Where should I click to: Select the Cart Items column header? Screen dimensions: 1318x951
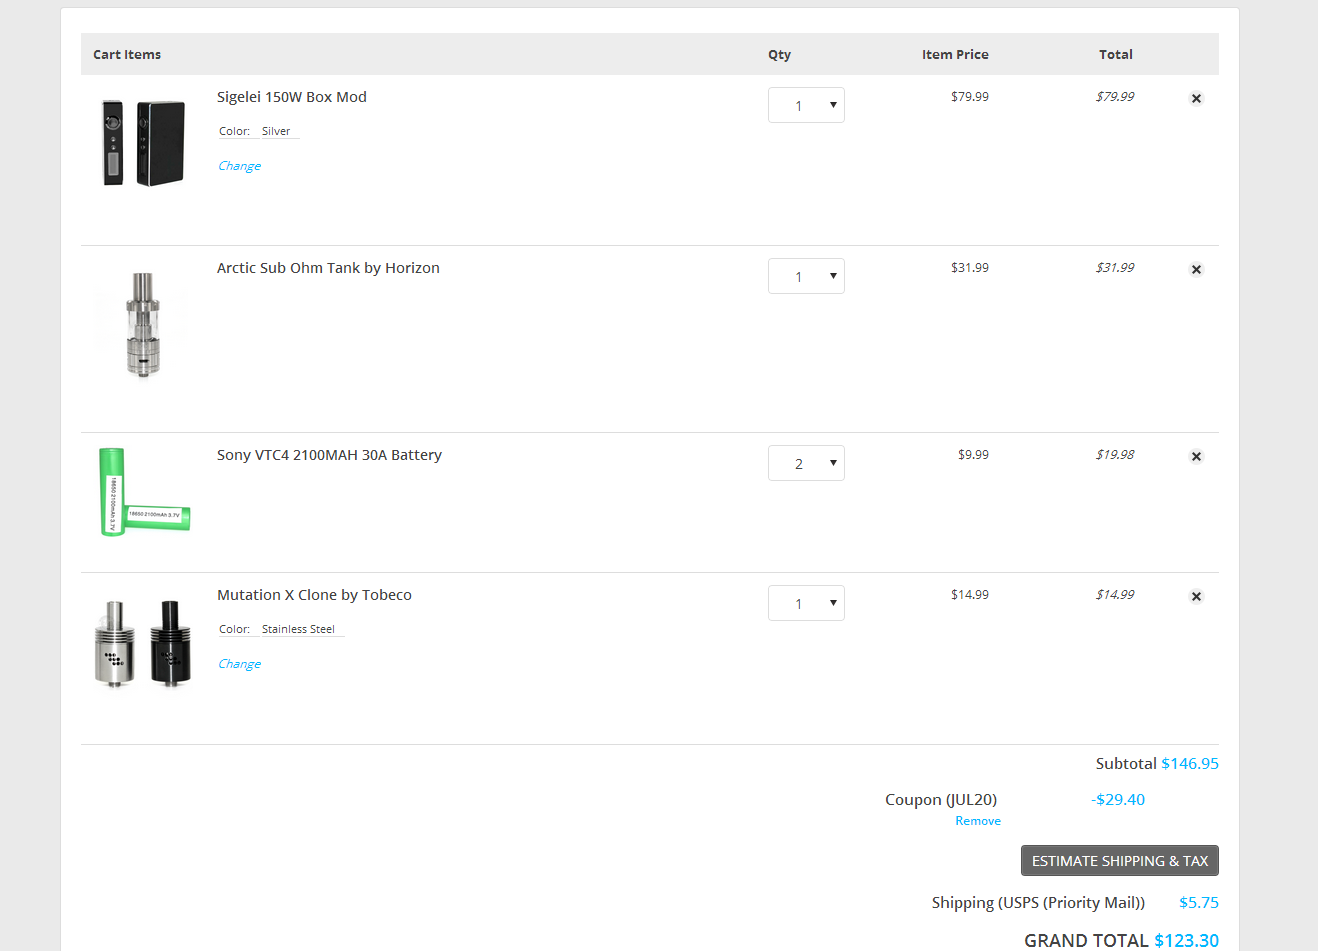coord(127,55)
